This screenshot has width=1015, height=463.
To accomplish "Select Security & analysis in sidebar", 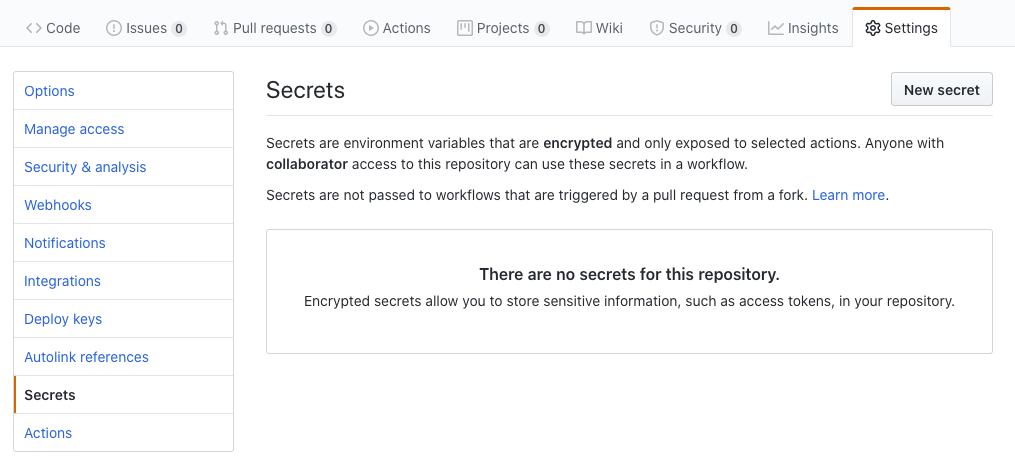I will pos(85,167).
